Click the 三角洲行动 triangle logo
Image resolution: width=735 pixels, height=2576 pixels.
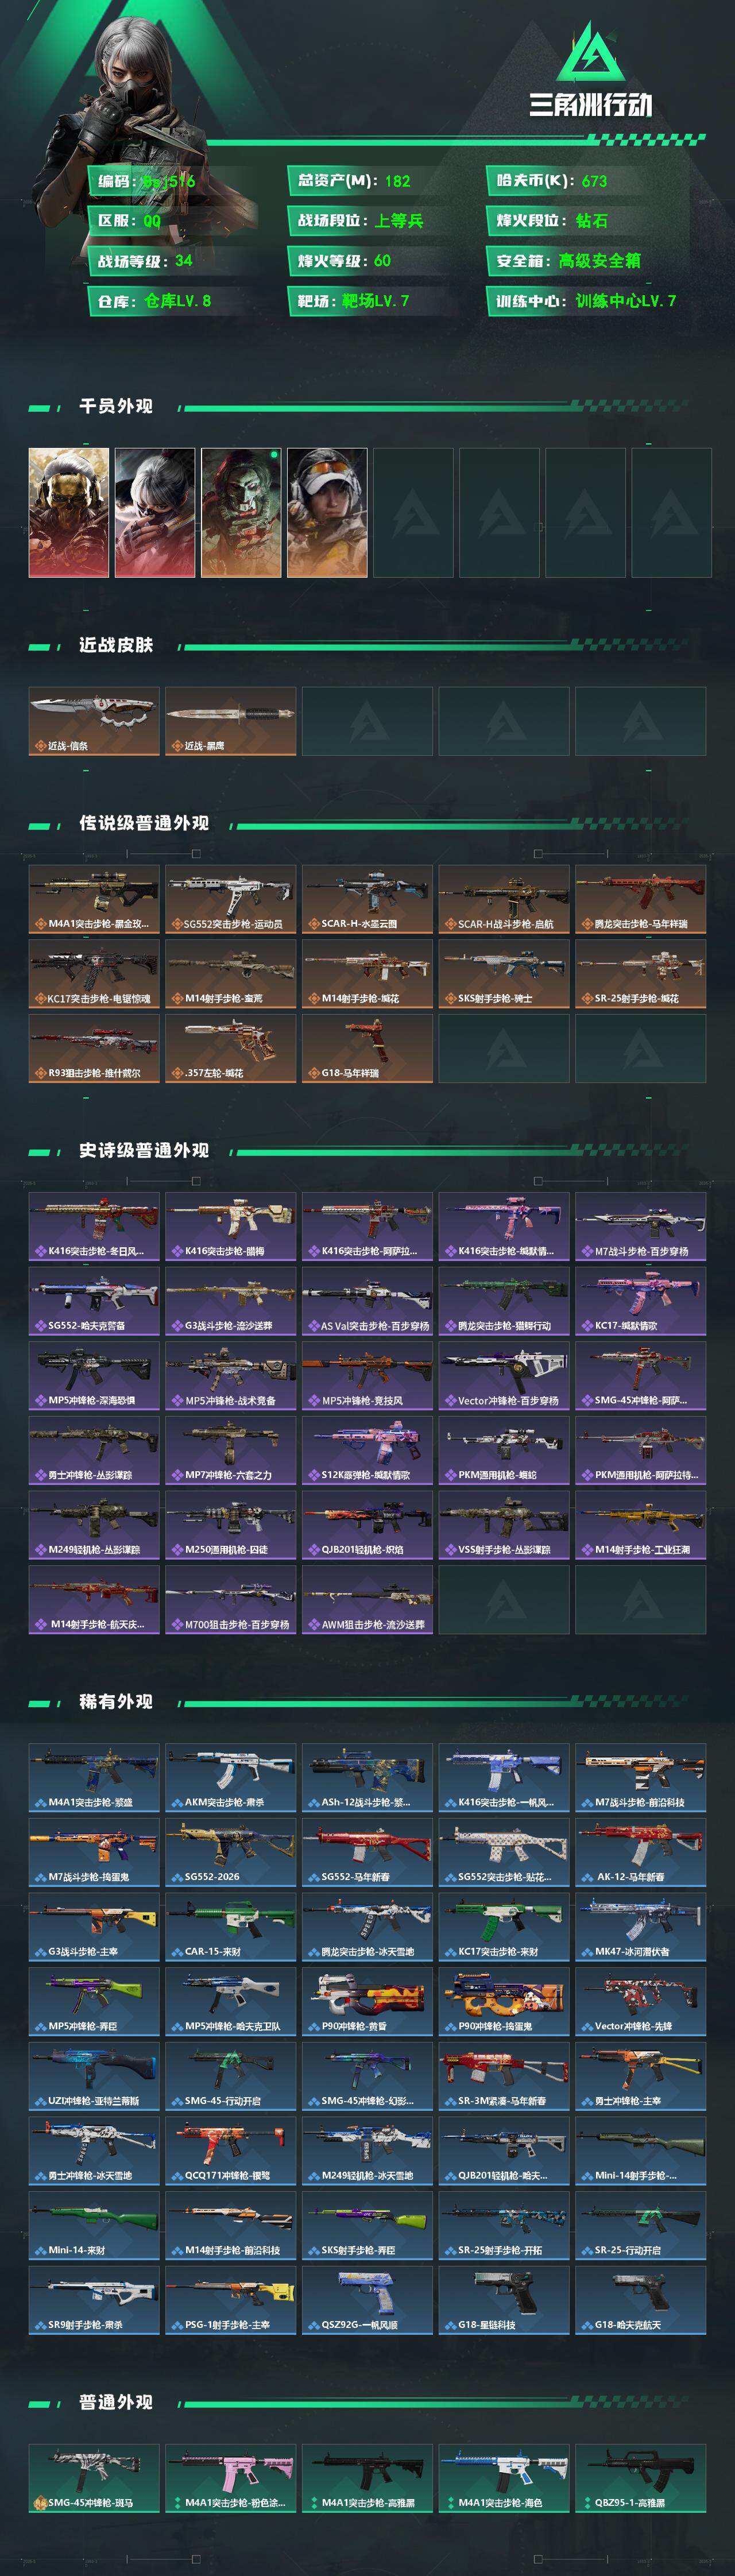[x=590, y=51]
